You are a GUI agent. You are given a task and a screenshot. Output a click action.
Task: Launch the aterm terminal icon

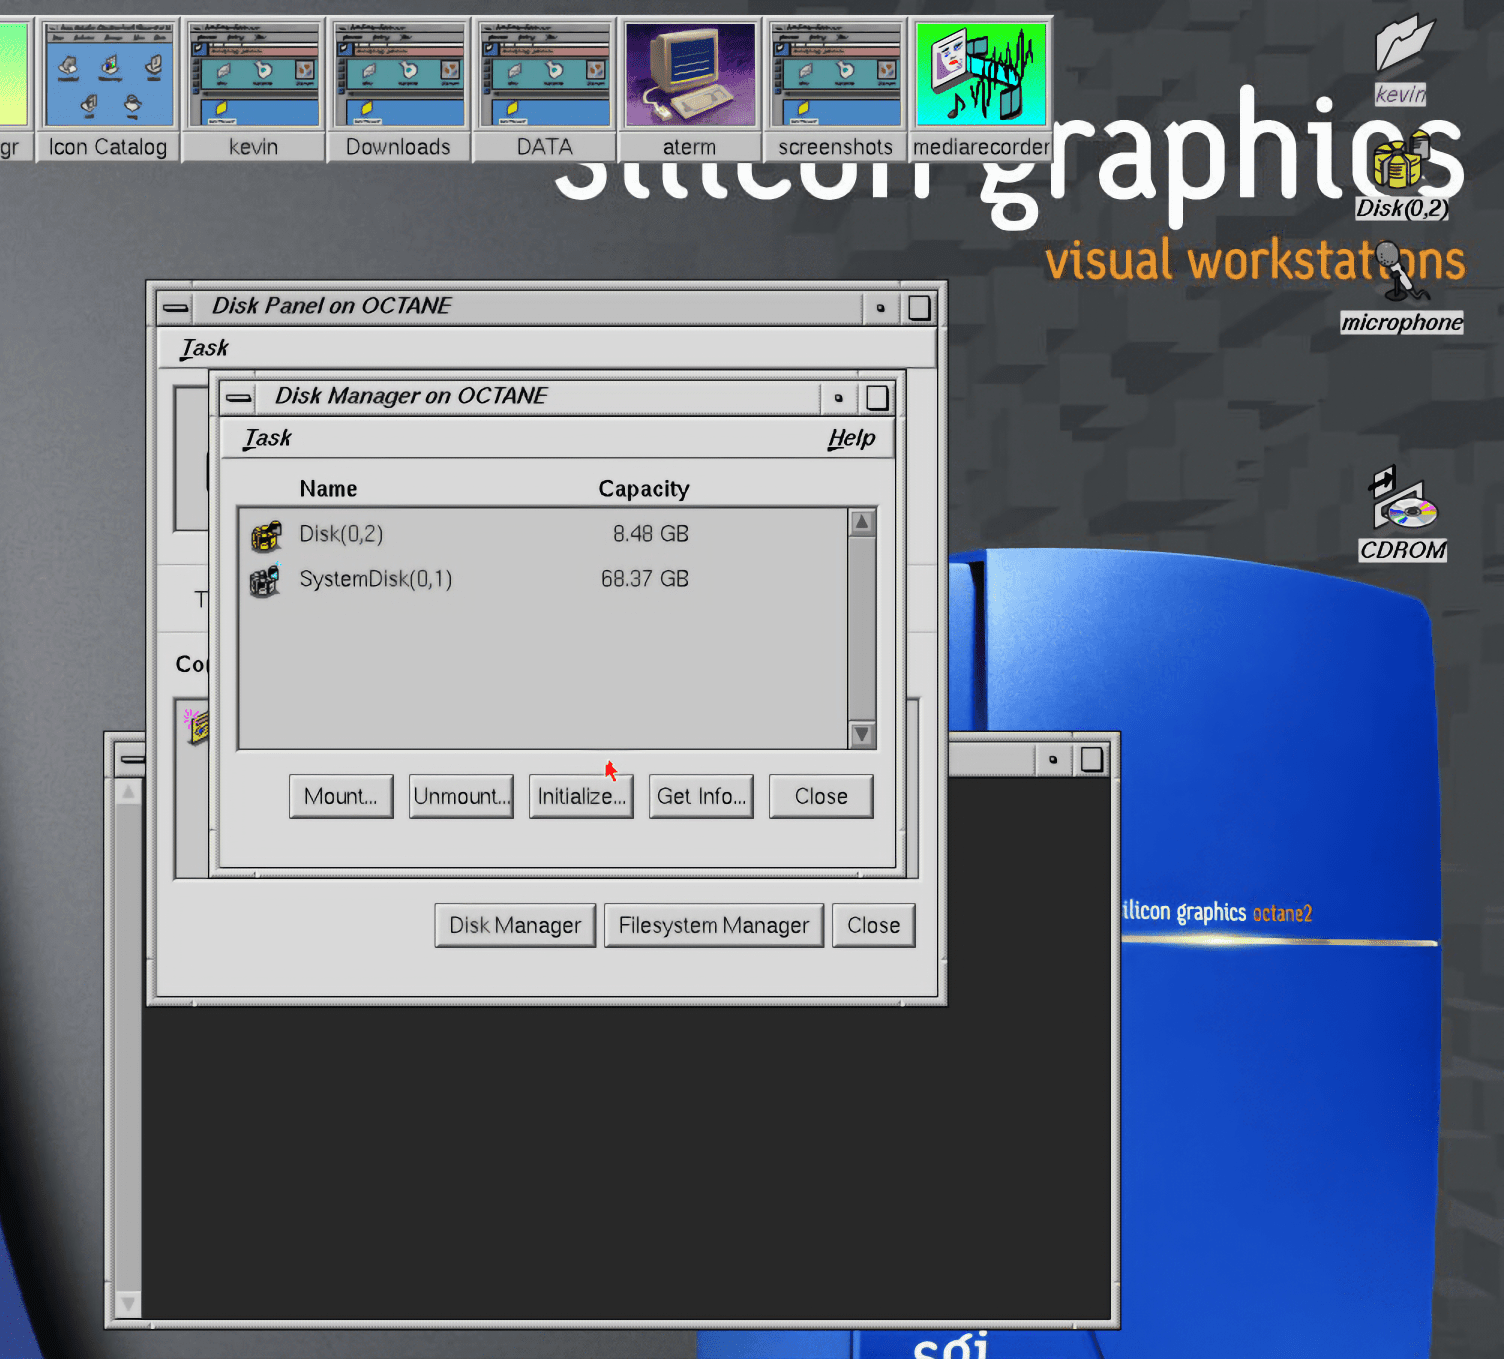click(690, 90)
